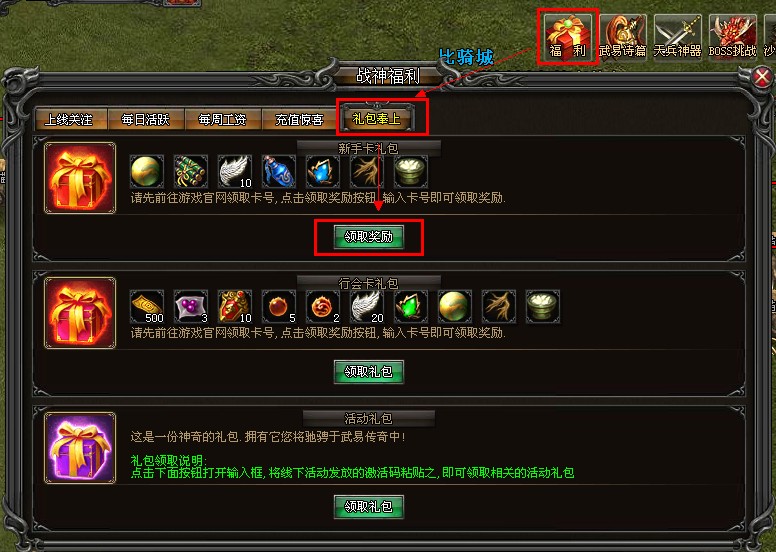Open the 武易诗篇 top bar icon
Image resolution: width=776 pixels, height=552 pixels.
pos(623,37)
